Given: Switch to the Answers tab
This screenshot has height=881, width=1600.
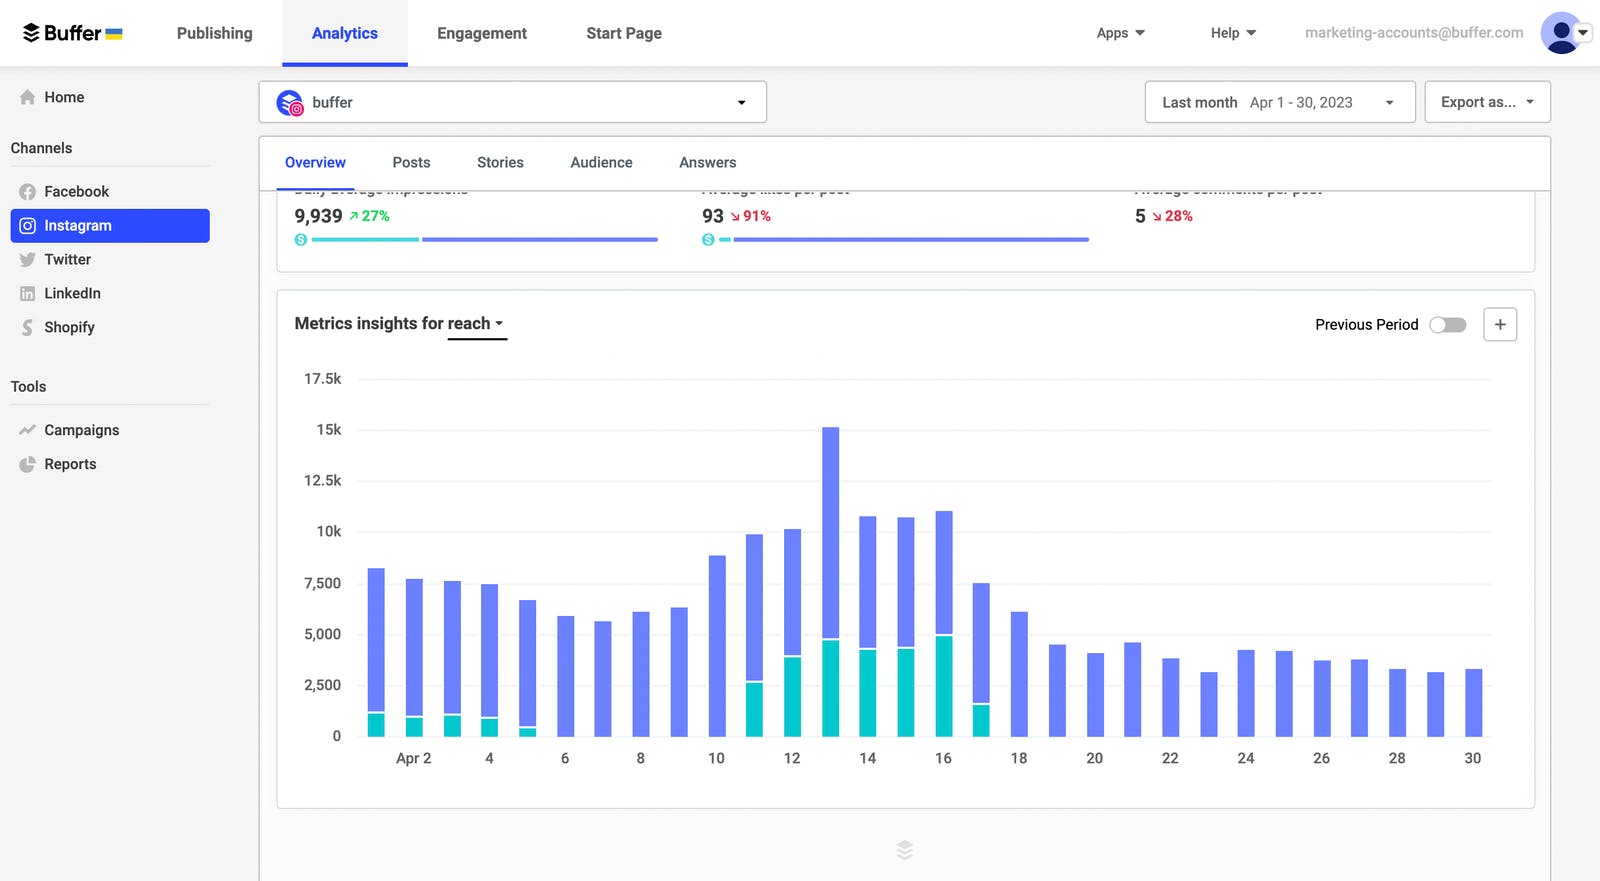Looking at the screenshot, I should coord(708,163).
